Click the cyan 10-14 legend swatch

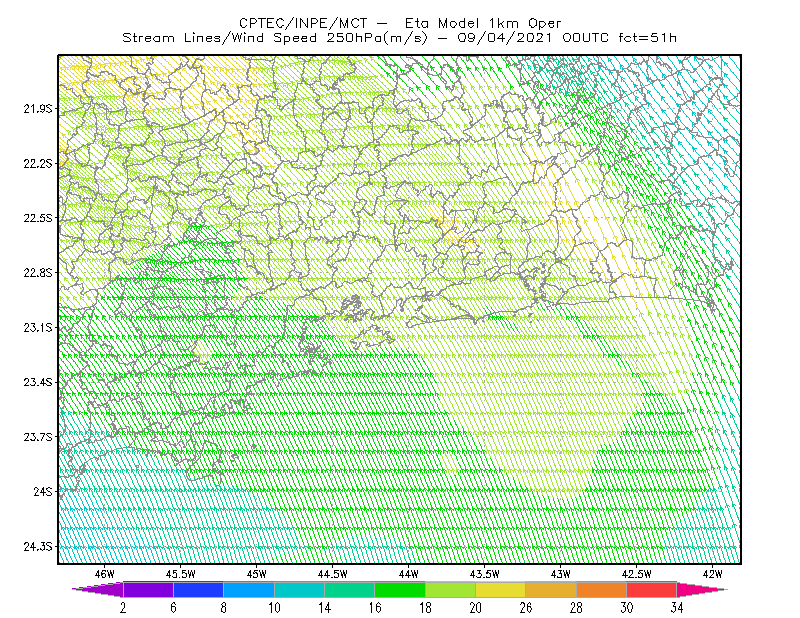(299, 589)
